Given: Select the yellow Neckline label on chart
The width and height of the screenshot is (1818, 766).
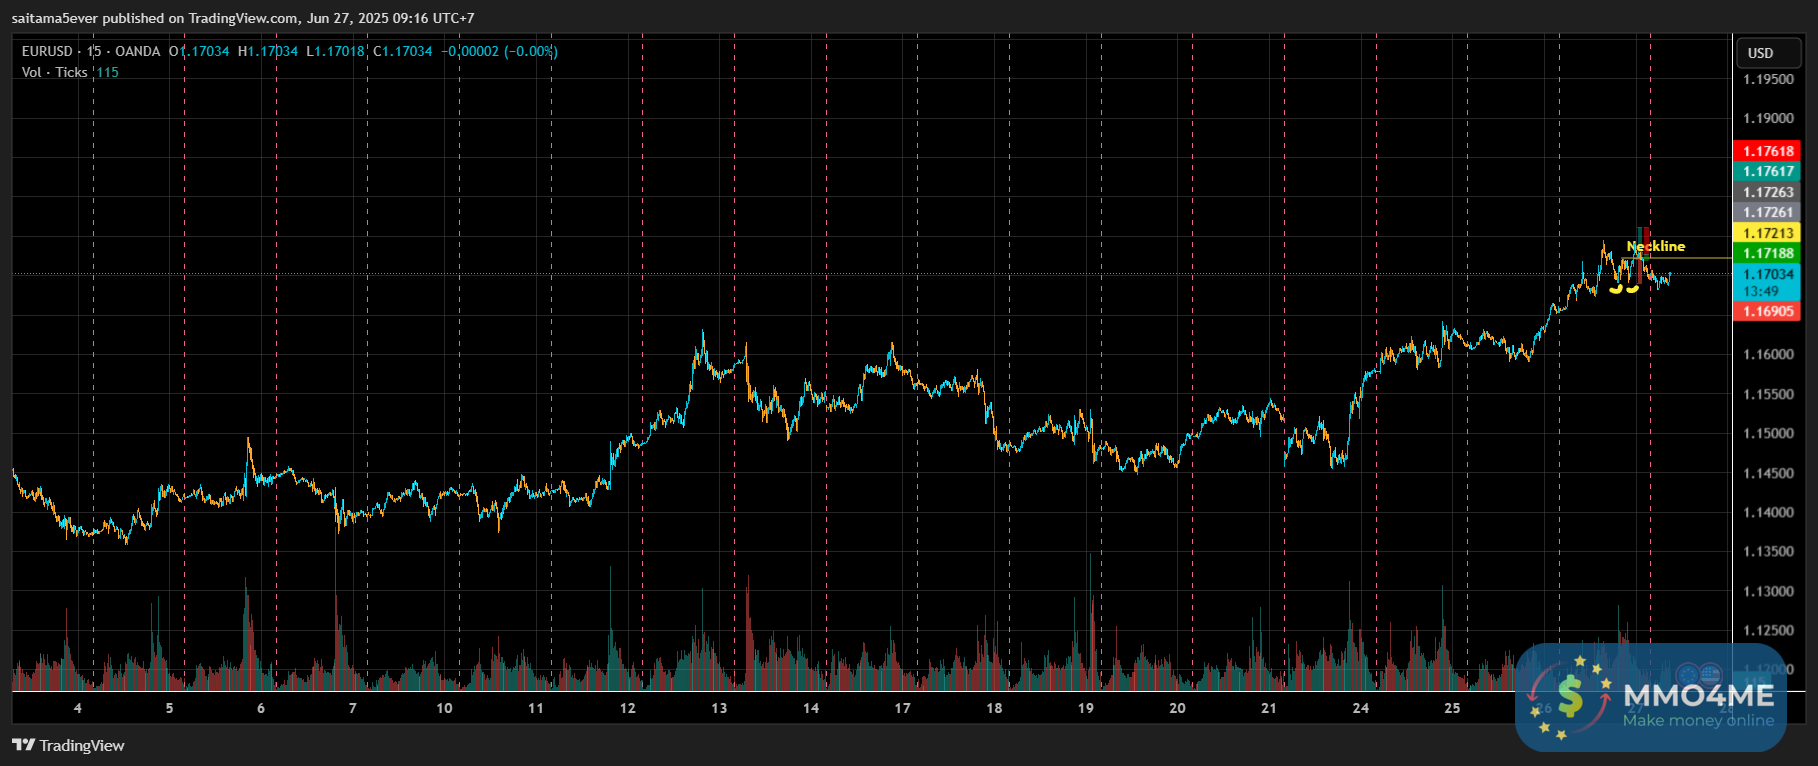Looking at the screenshot, I should click(1656, 246).
